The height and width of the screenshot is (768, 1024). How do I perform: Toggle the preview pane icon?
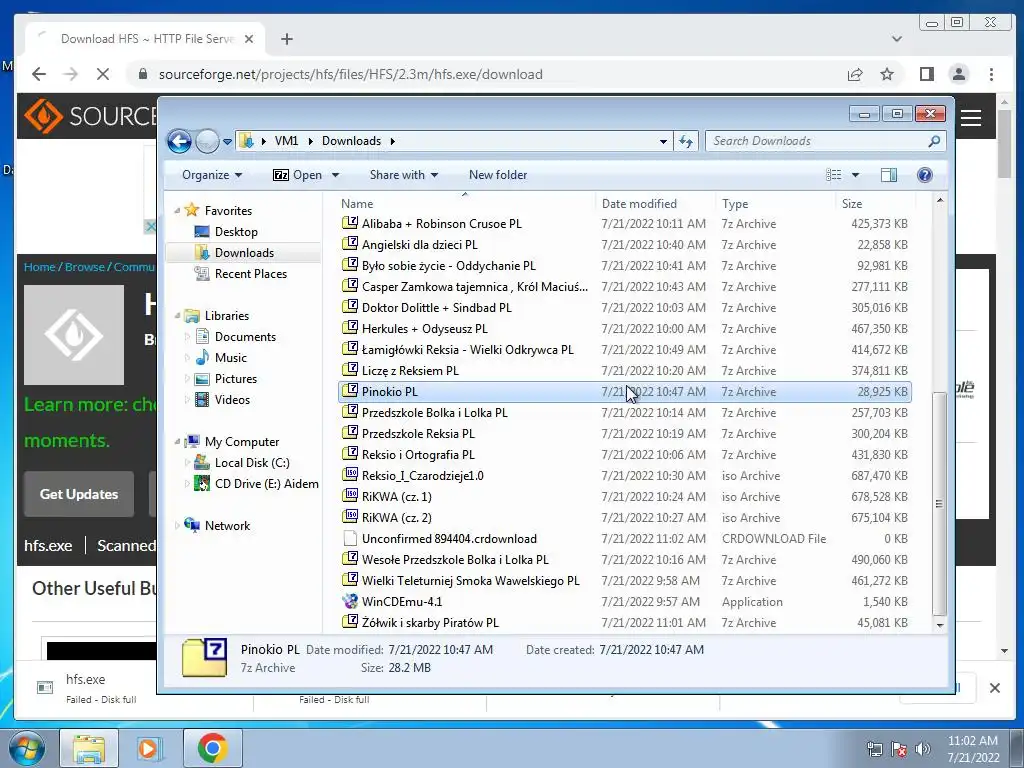[889, 175]
